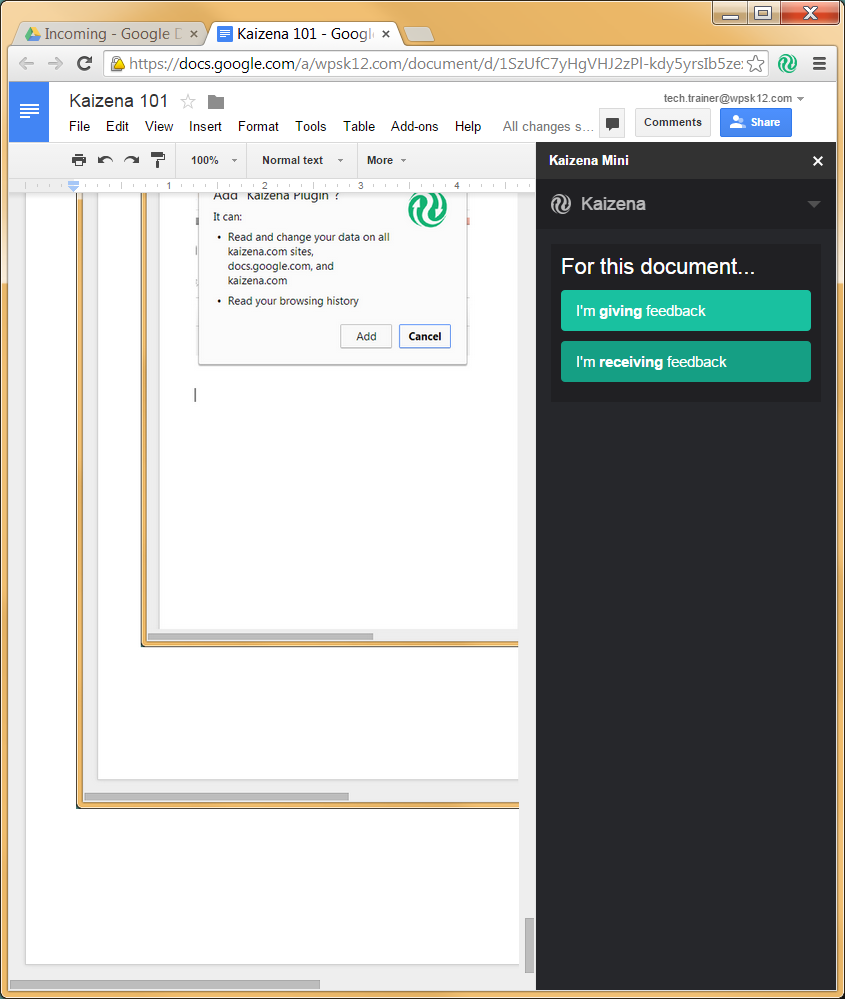Star the Kaizena 101 document
The image size is (845, 999).
click(x=188, y=101)
